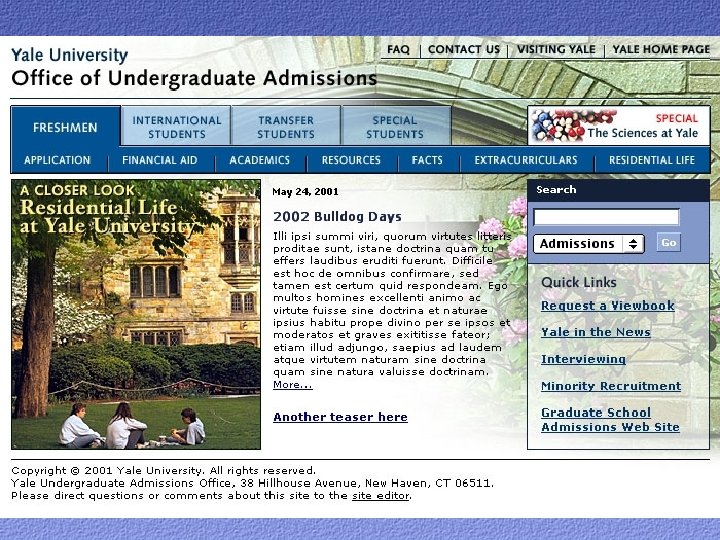Click the Residential Life feature photo
Screen dimensions: 720x540
[x=136, y=315]
